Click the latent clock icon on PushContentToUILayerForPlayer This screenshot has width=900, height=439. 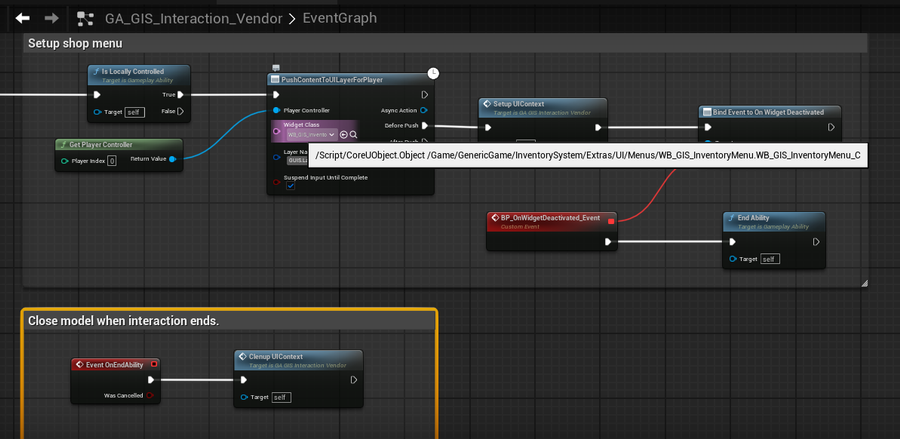click(434, 73)
